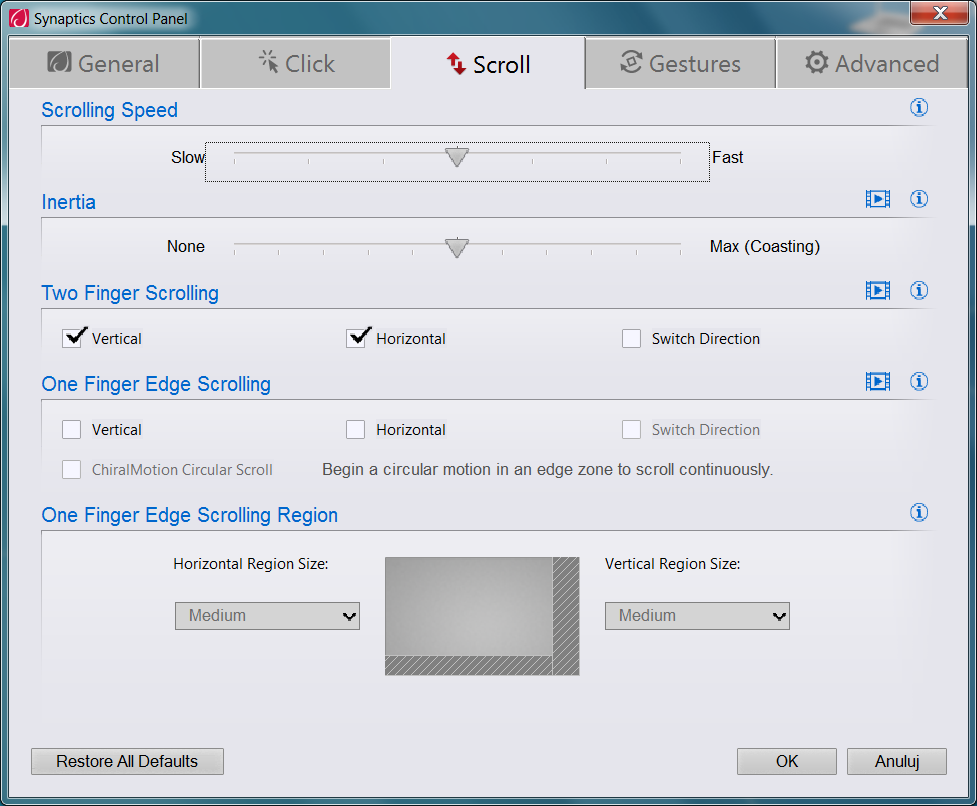The height and width of the screenshot is (806, 977).
Task: Toggle One Finger Edge Switch Direction checkbox
Action: tap(631, 429)
